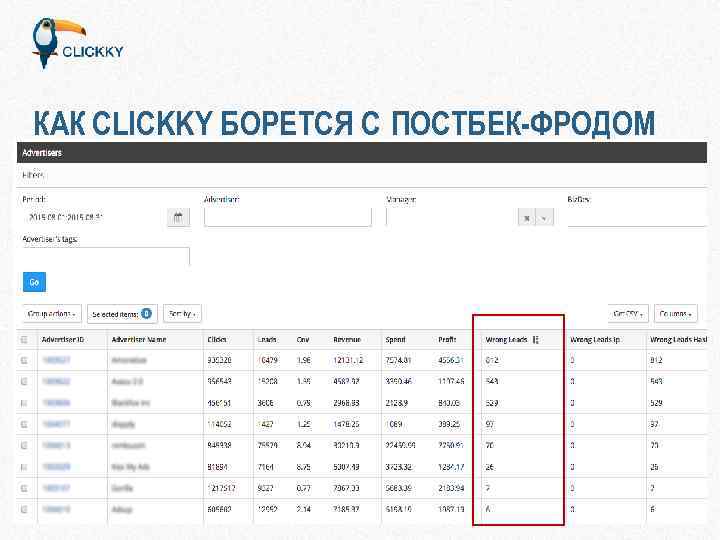The width and height of the screenshot is (720, 540).
Task: Click the Selected items counter button
Action: coord(122,314)
